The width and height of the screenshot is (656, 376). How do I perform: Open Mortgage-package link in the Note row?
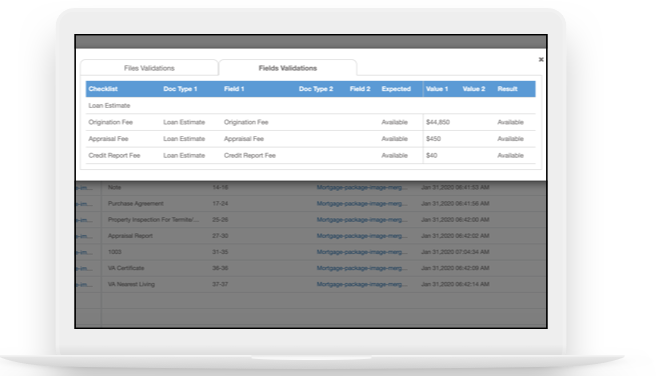tap(361, 187)
